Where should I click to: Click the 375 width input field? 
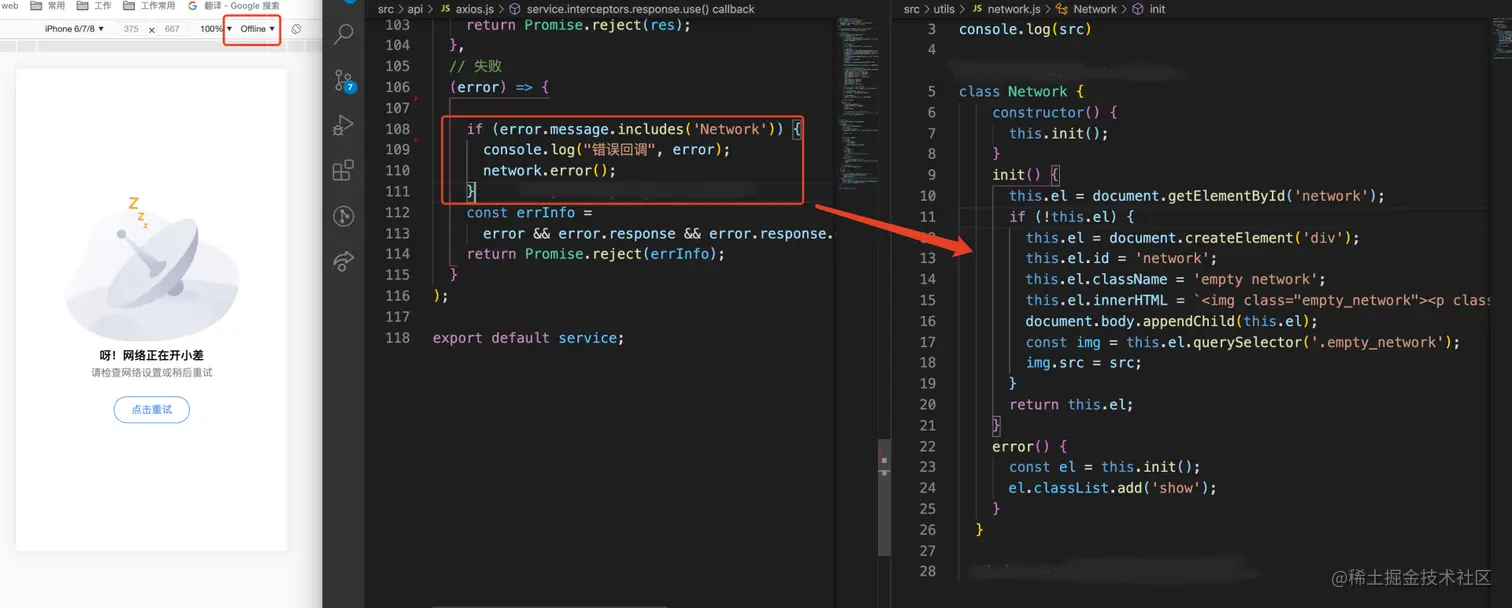point(131,29)
